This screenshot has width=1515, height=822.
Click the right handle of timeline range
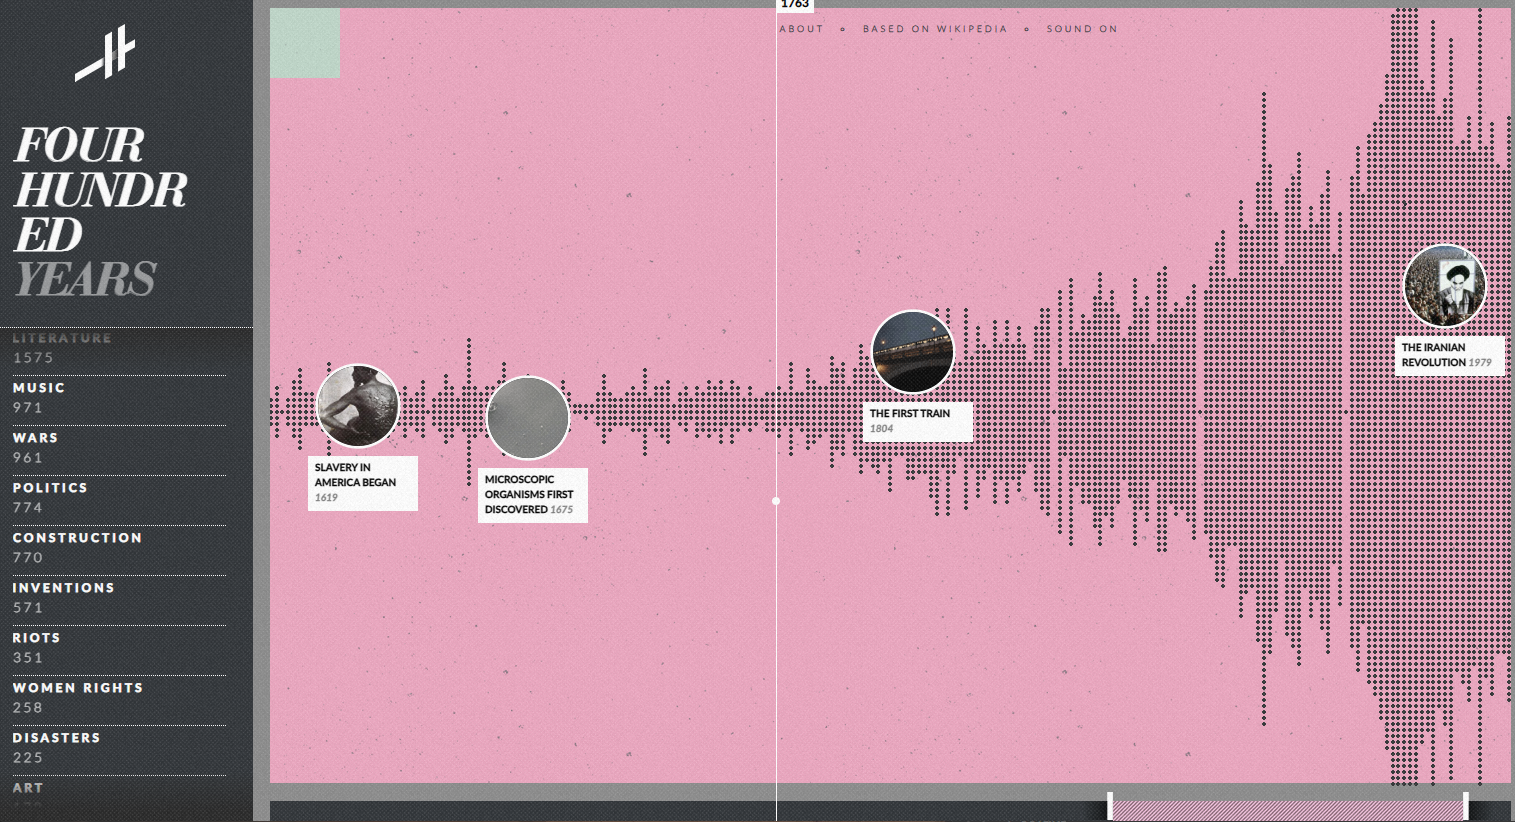[1466, 807]
